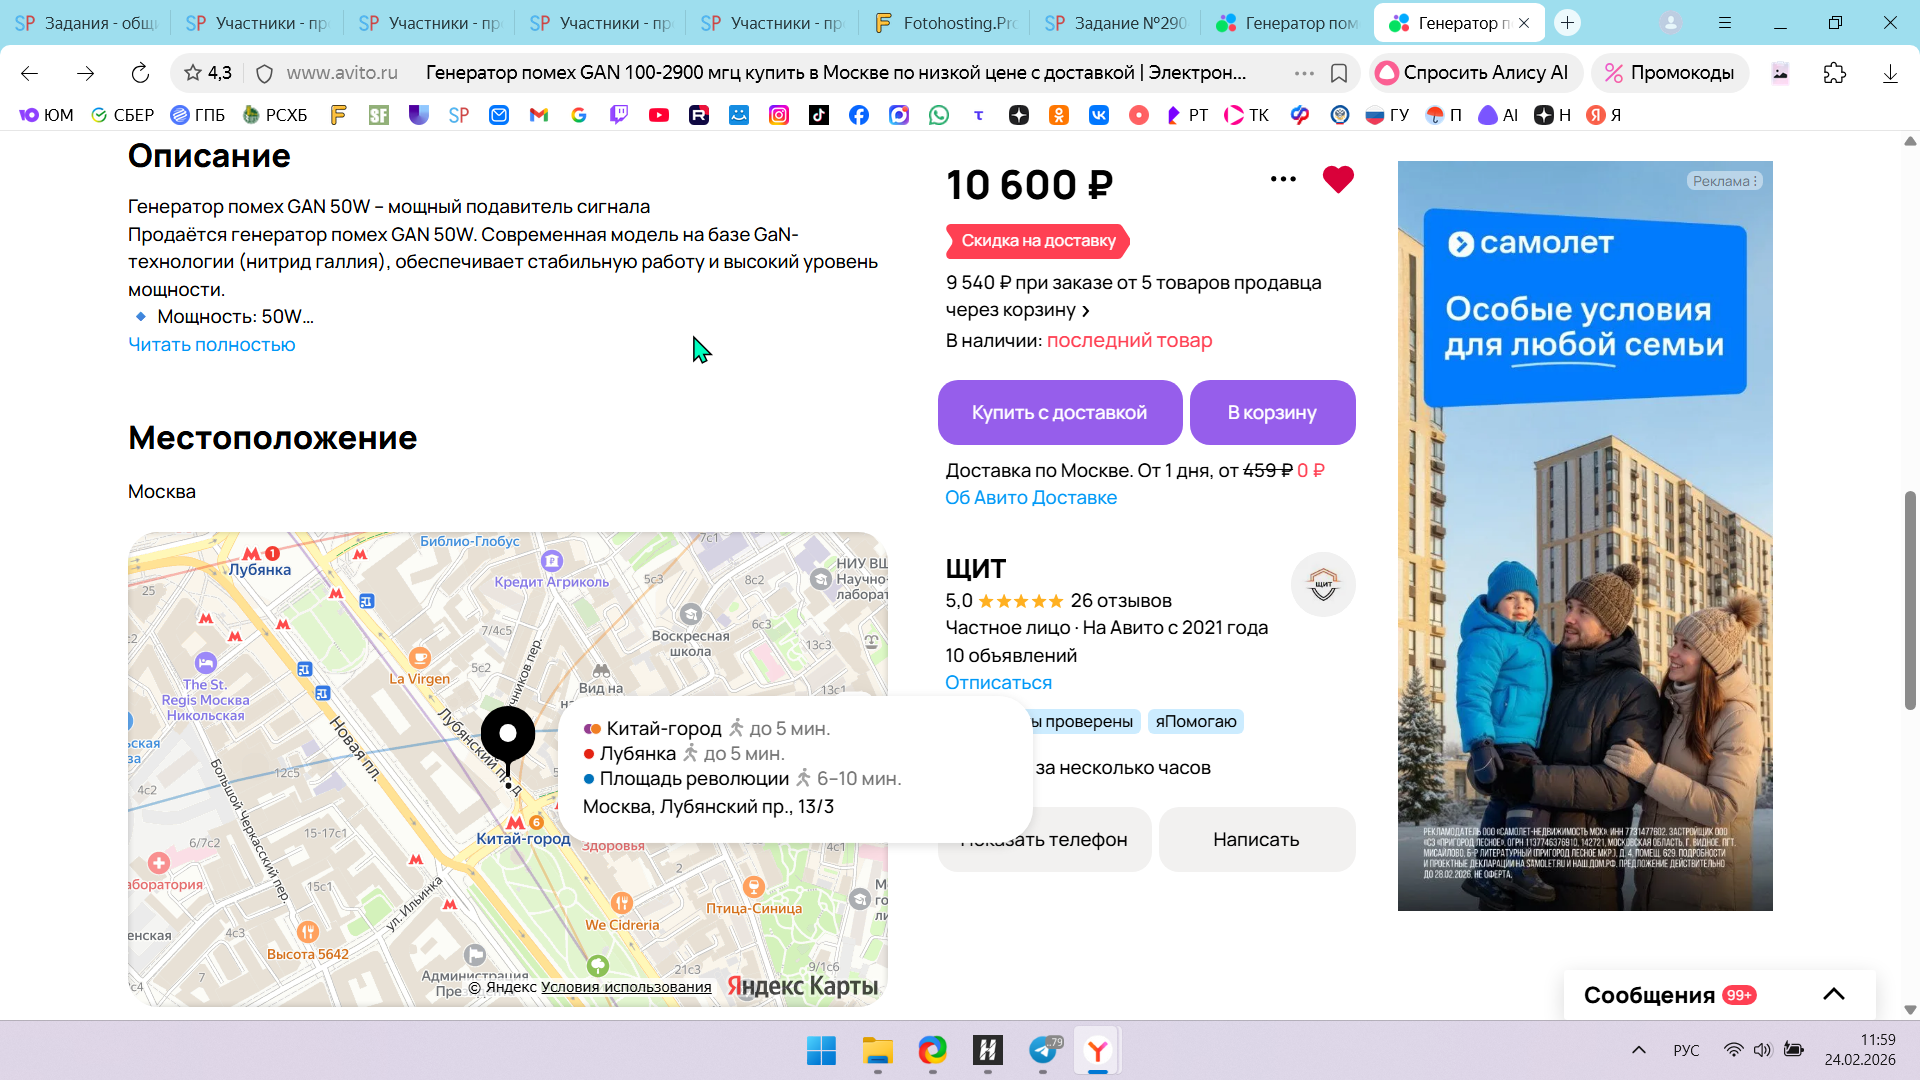Expand the Сообщения chat panel

1833,994
